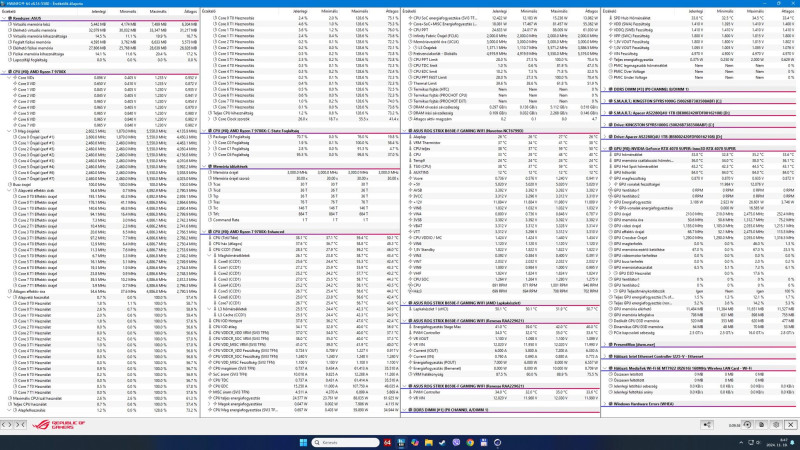Select the CPU (Tctl/Tdie) temperature row
The width and height of the screenshot is (800, 450).
click(300, 238)
